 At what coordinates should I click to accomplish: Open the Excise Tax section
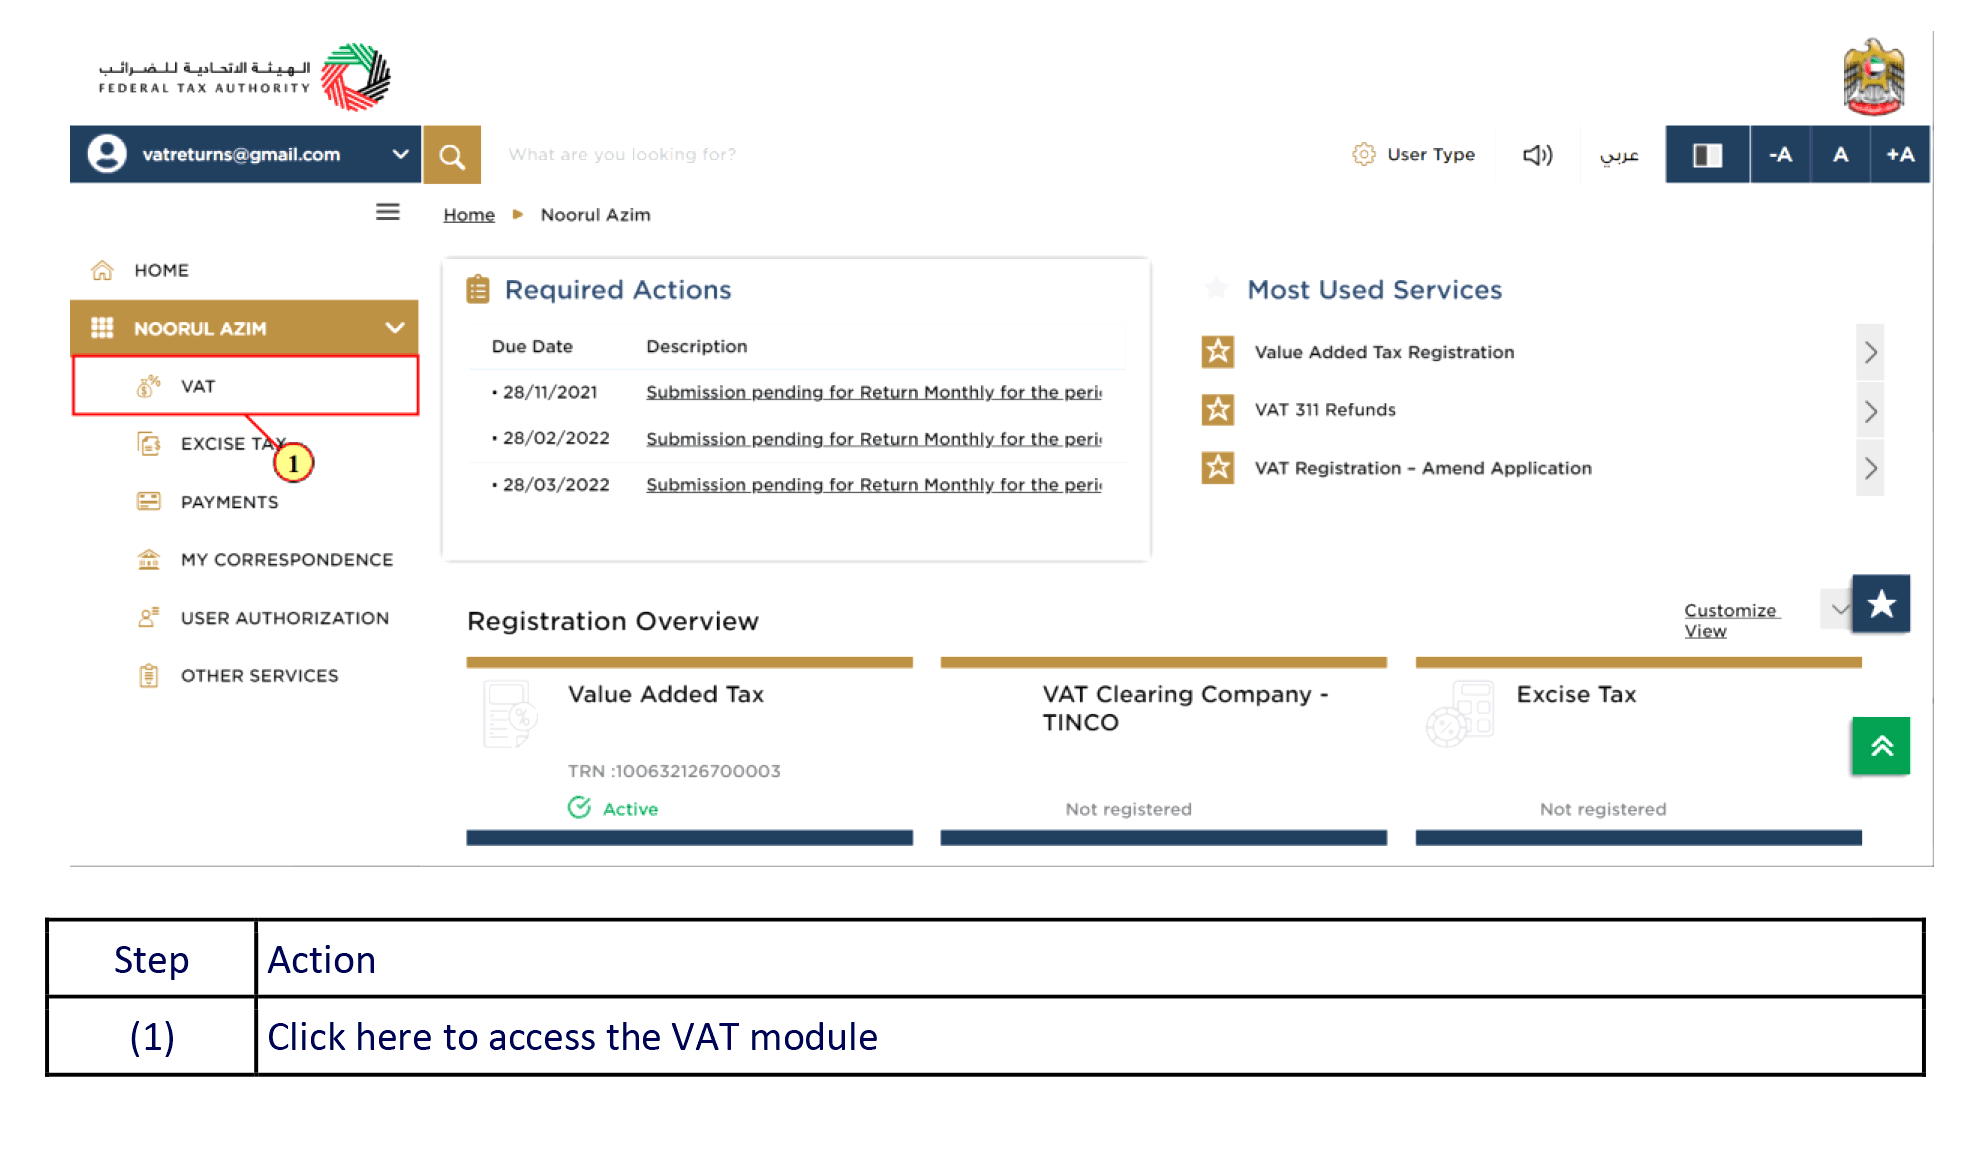pos(232,443)
